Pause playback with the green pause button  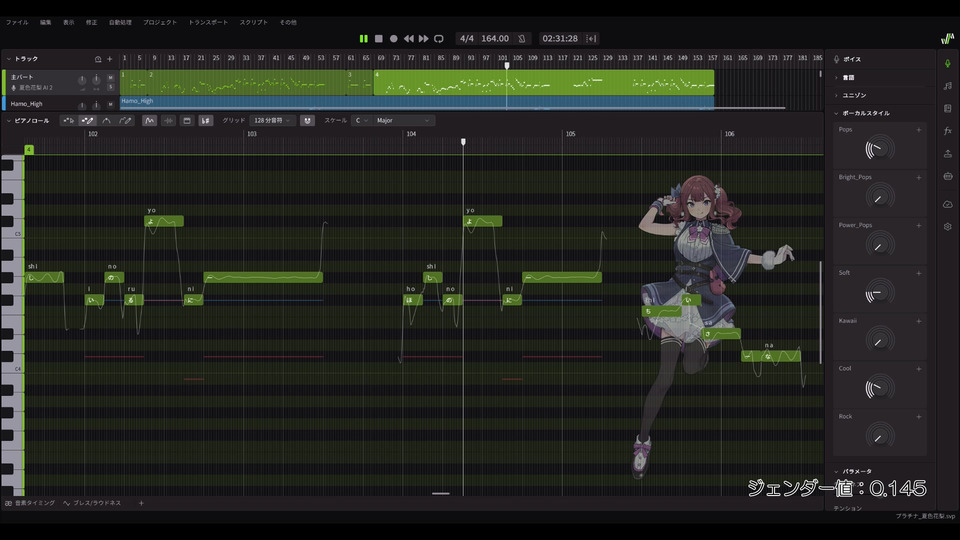[364, 38]
